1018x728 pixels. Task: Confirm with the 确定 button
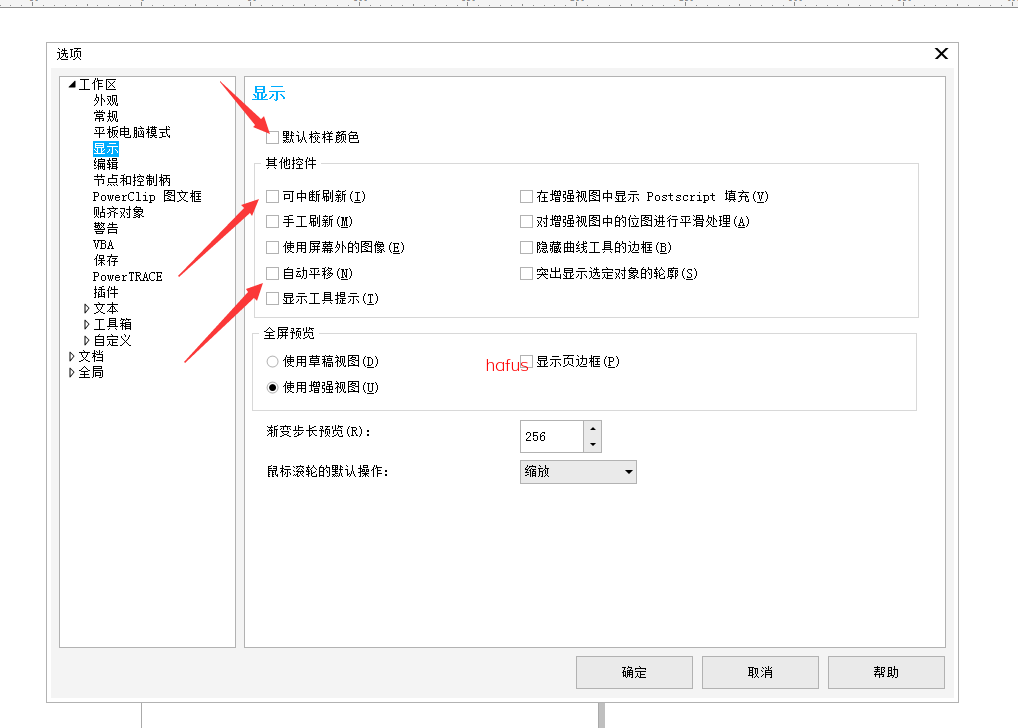coord(634,672)
